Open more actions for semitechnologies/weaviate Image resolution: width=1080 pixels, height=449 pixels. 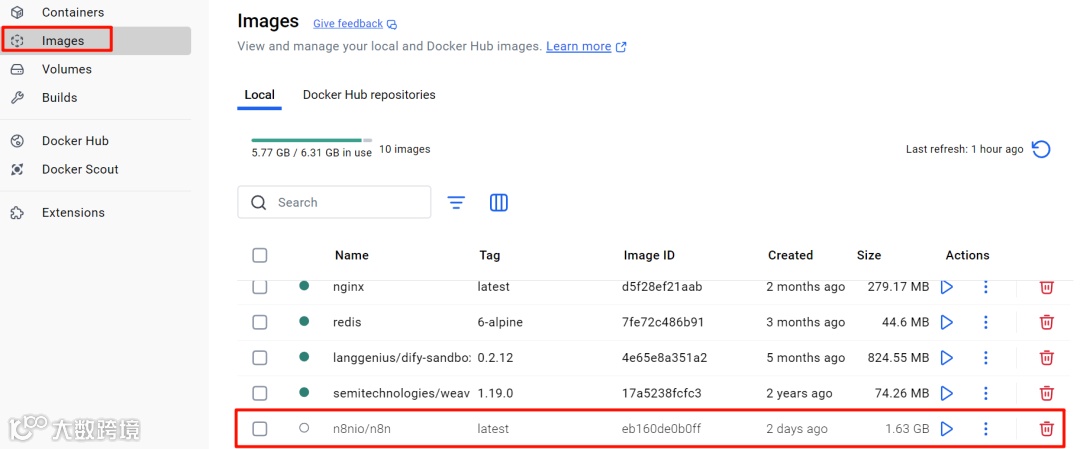click(x=986, y=393)
